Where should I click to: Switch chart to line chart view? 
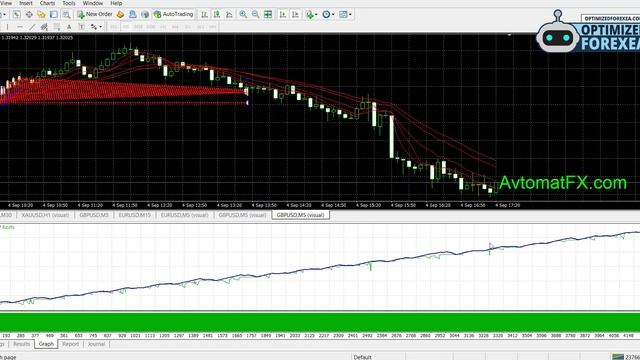coord(229,15)
